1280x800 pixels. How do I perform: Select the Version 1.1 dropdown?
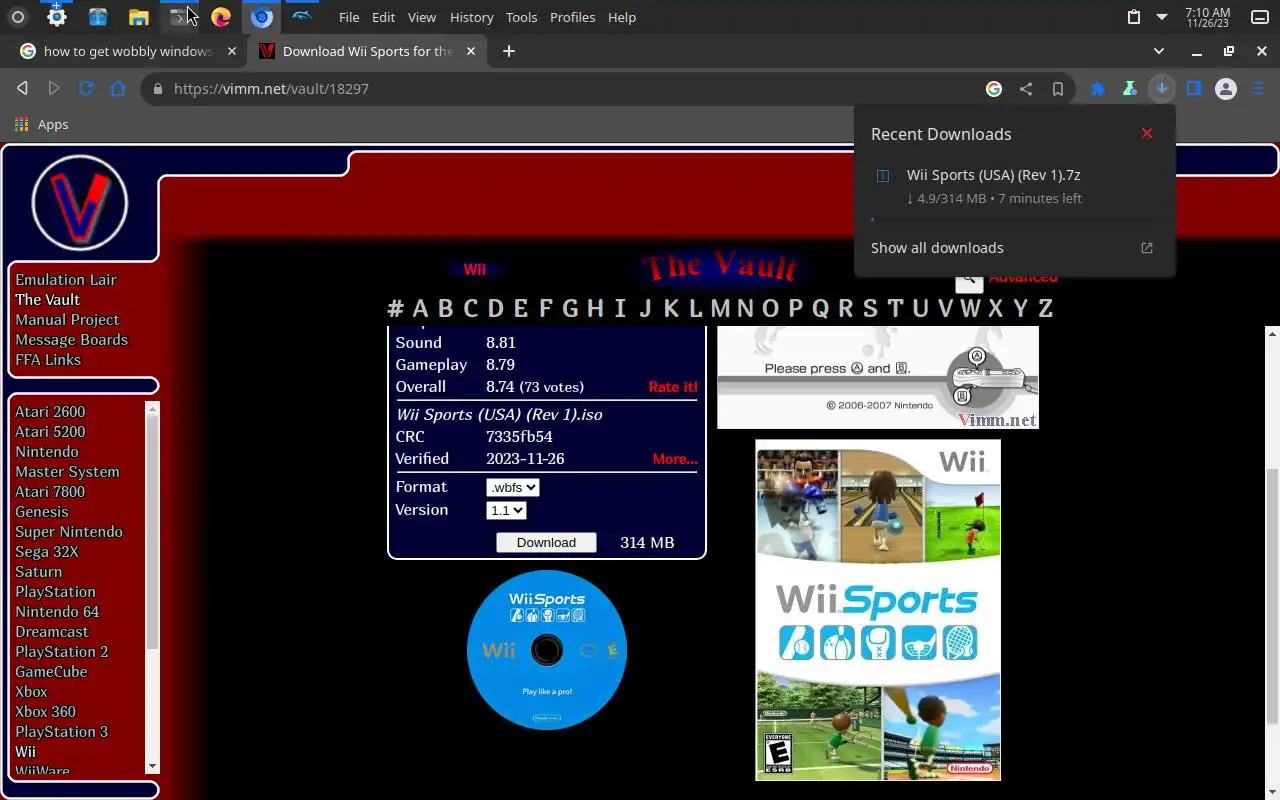tap(506, 510)
